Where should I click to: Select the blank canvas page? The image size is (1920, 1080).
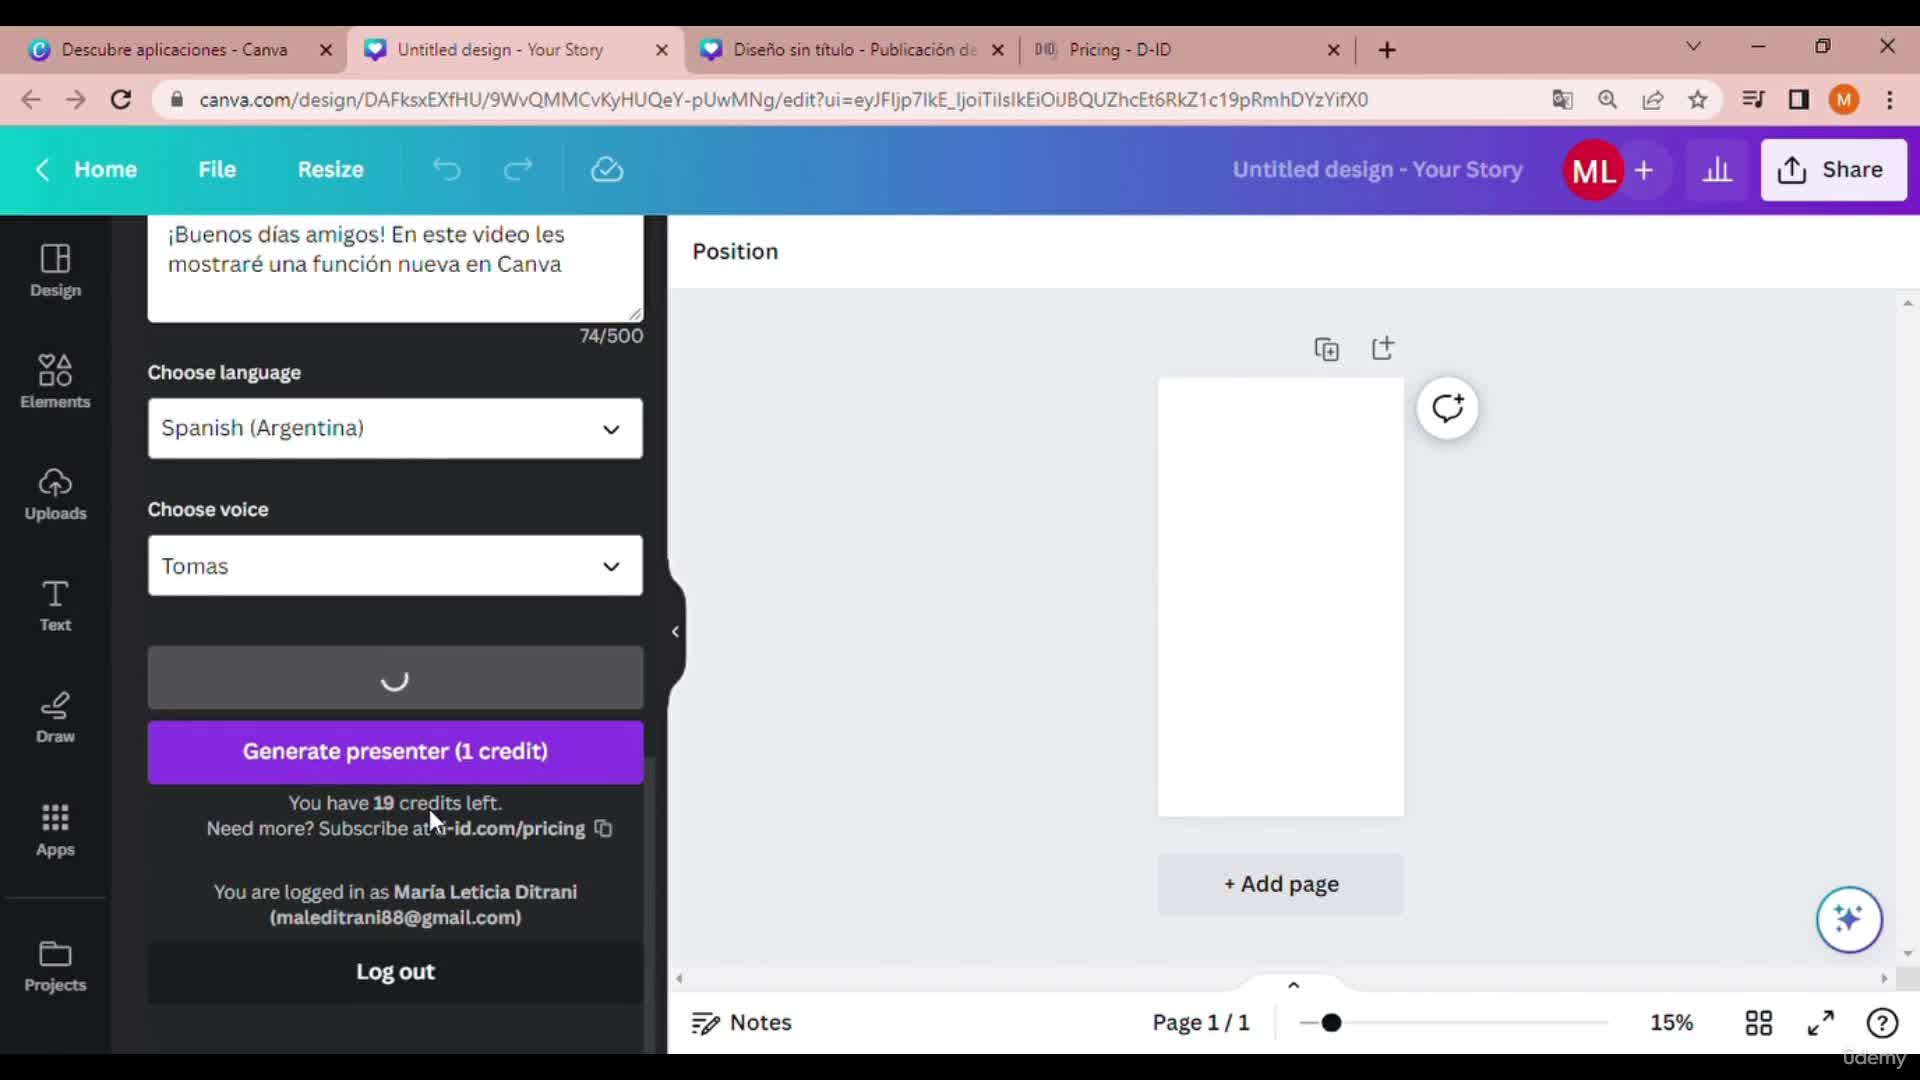[x=1281, y=597]
